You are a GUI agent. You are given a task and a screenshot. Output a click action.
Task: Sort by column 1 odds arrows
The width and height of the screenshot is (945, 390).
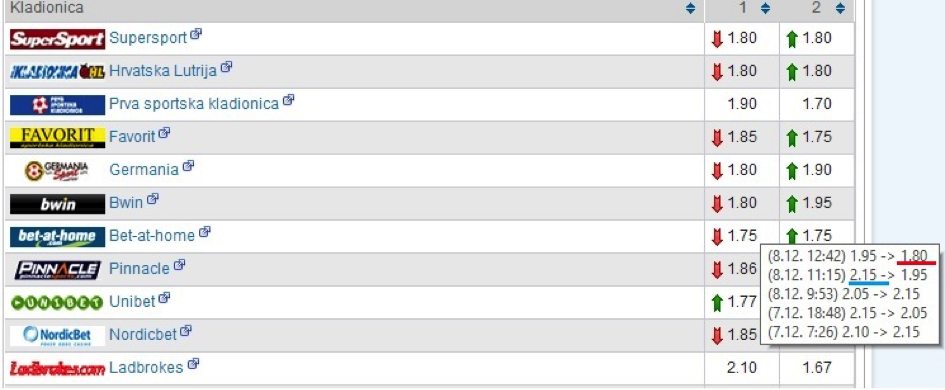765,9
